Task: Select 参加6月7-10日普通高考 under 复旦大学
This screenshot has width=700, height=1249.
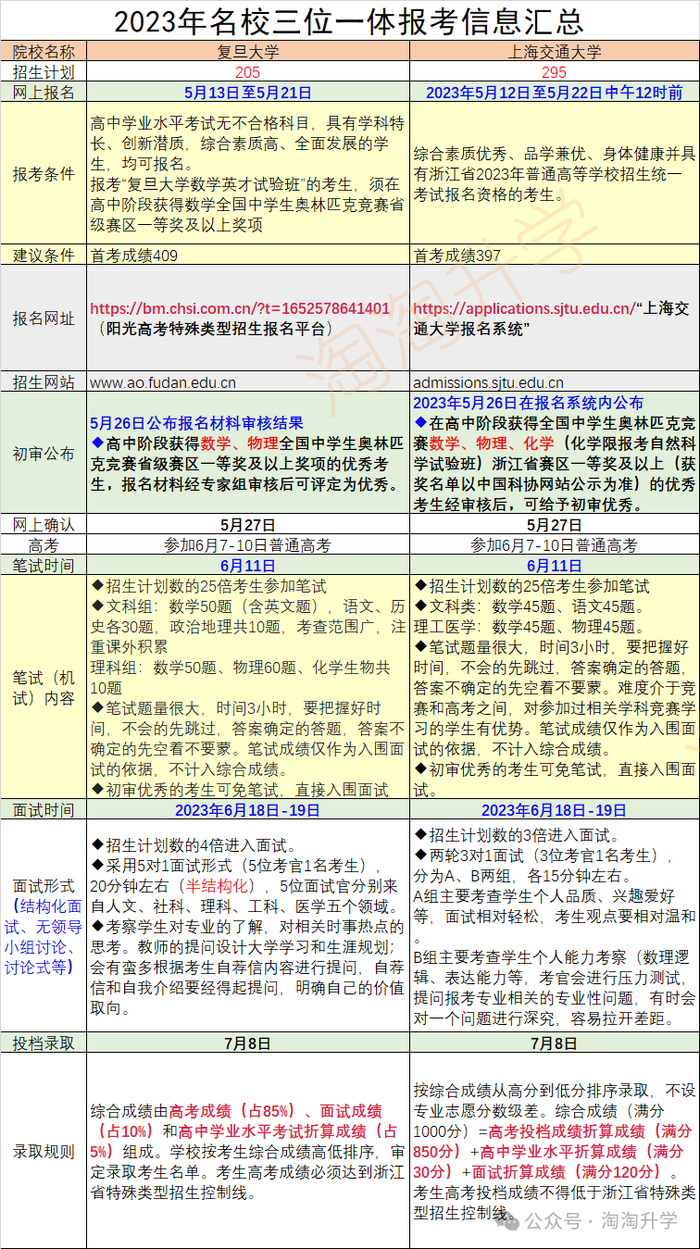Action: coord(248,545)
